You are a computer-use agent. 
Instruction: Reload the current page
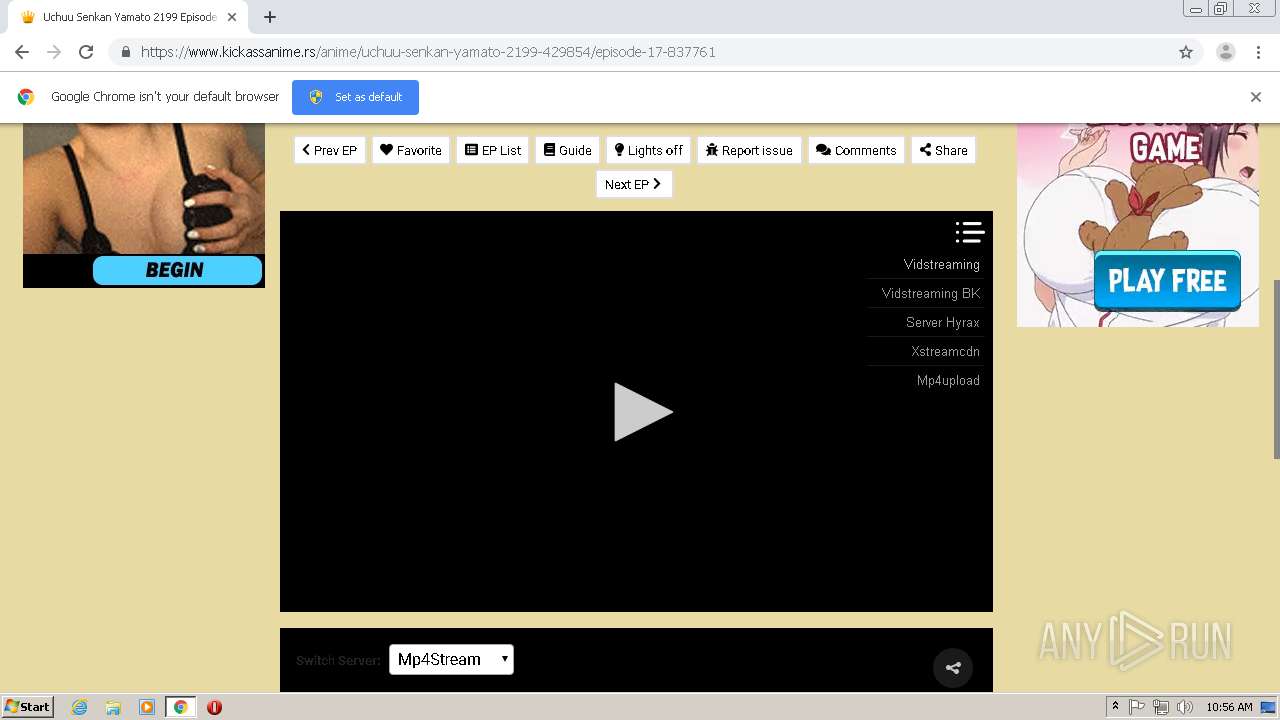tap(86, 52)
